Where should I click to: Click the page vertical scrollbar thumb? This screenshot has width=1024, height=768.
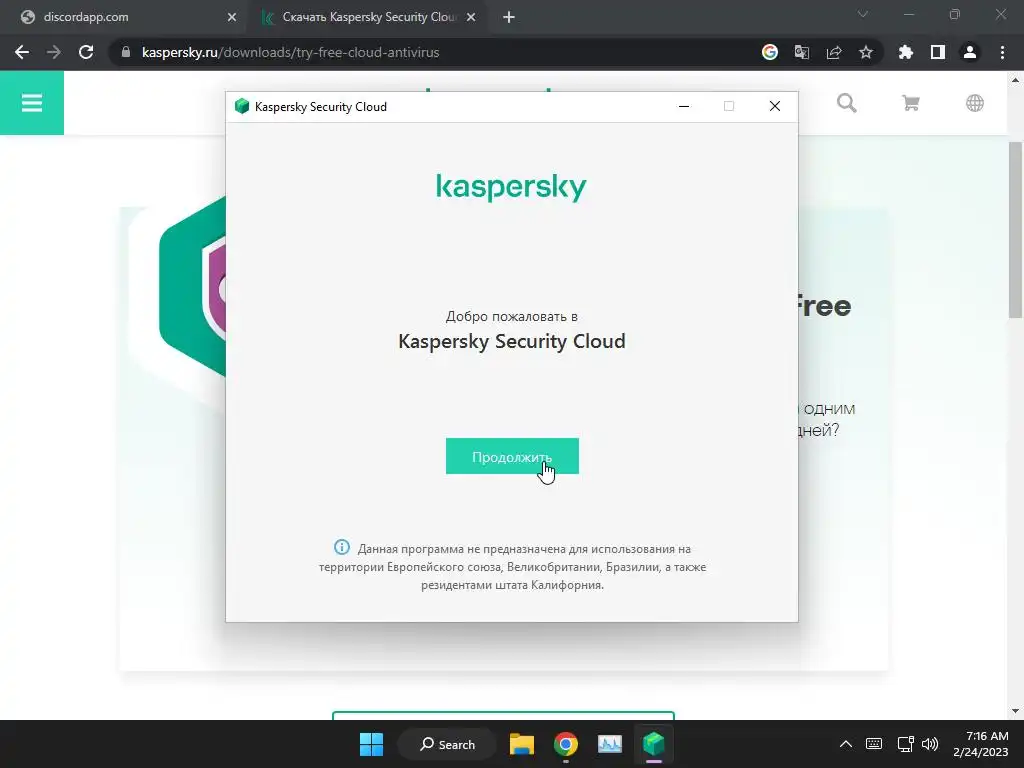point(1016,229)
